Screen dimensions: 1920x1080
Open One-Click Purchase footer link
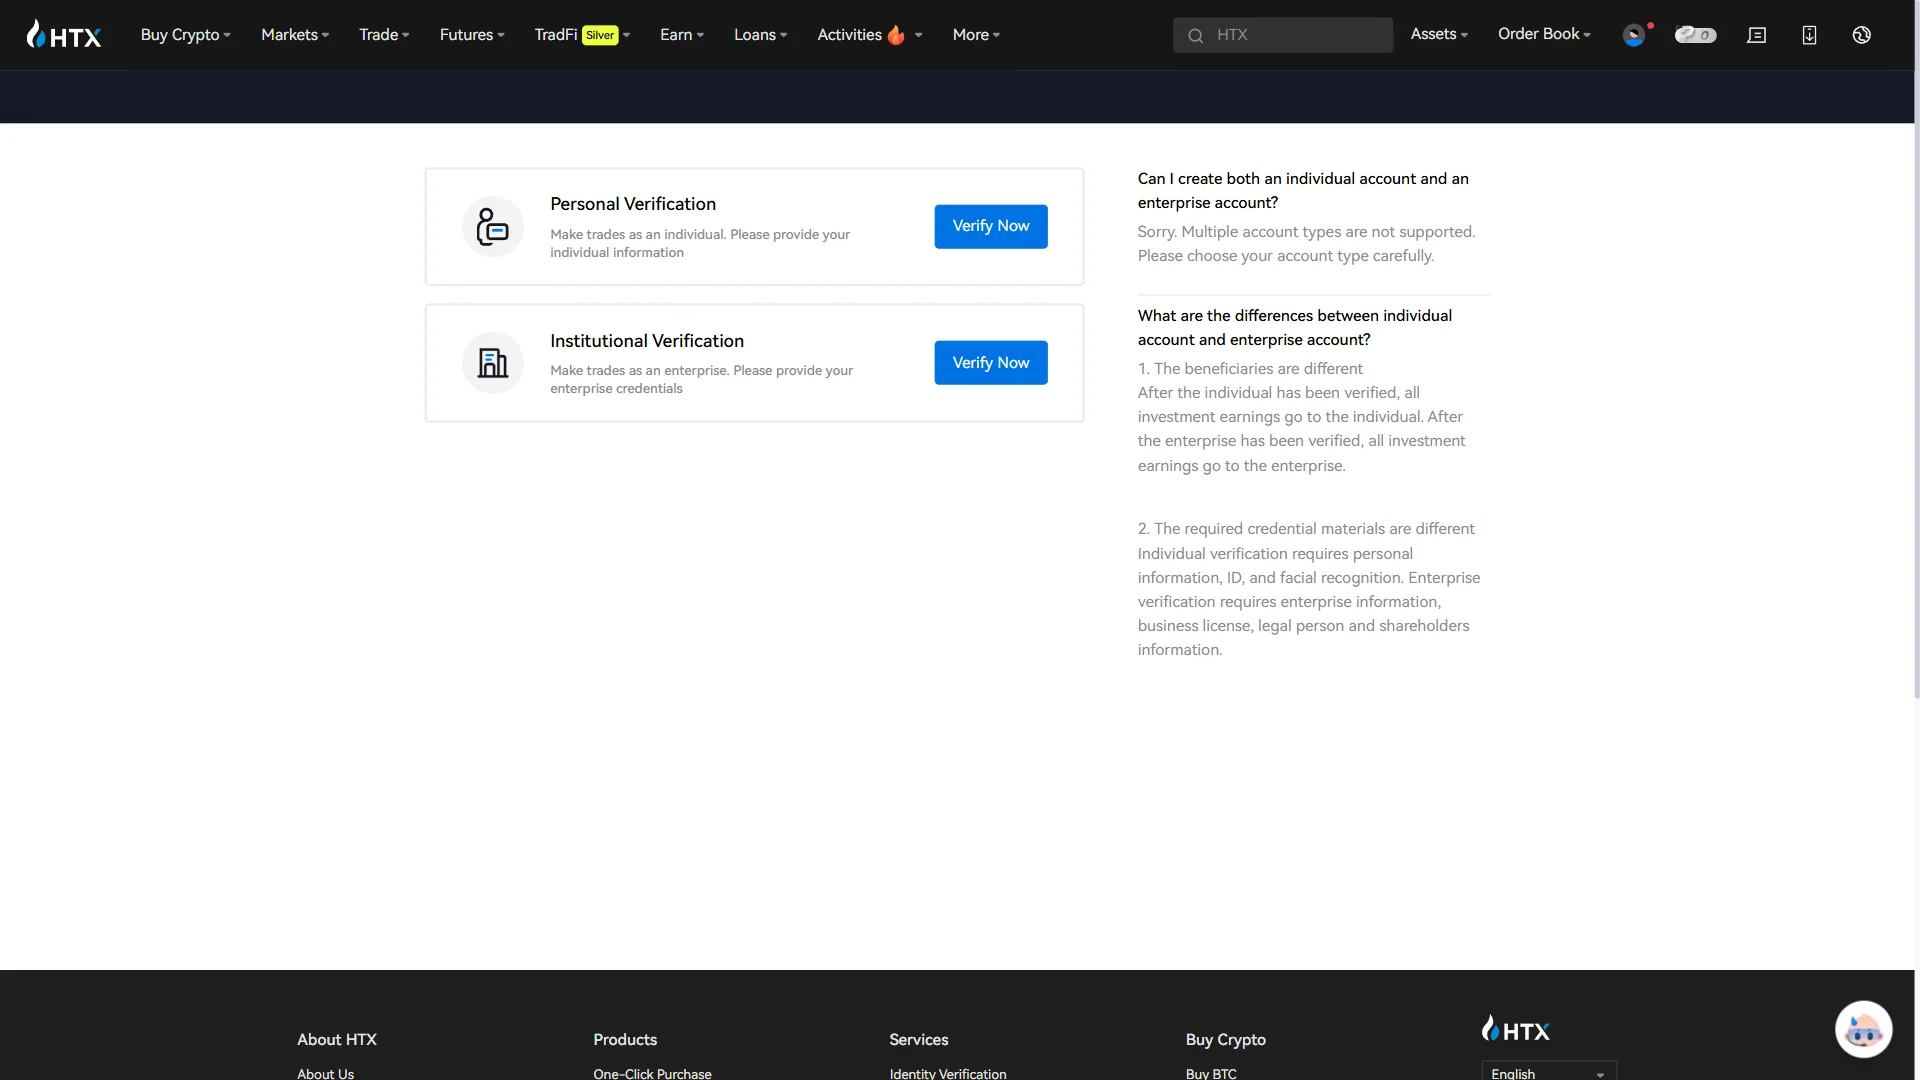[652, 1073]
